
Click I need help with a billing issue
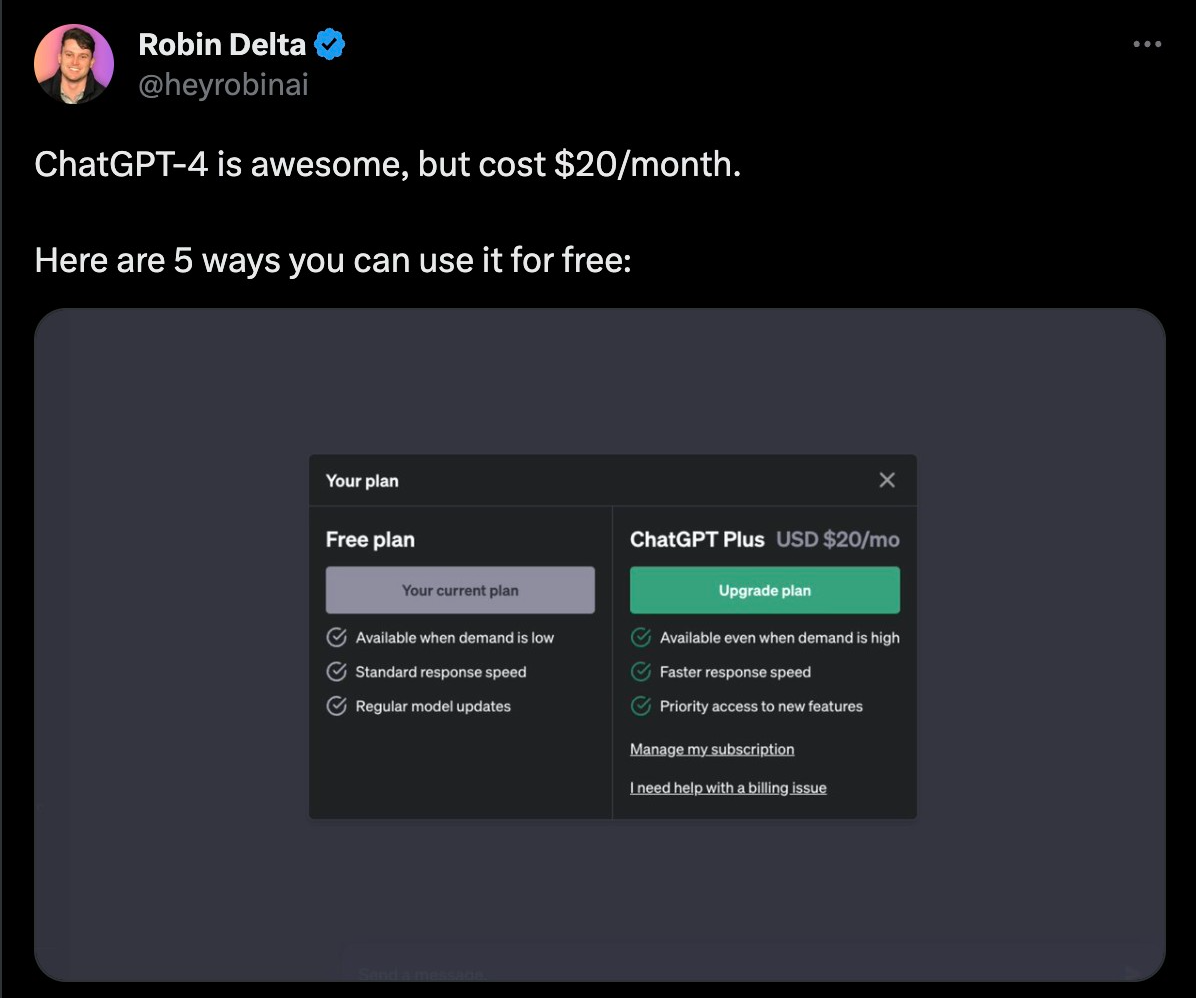pos(728,788)
